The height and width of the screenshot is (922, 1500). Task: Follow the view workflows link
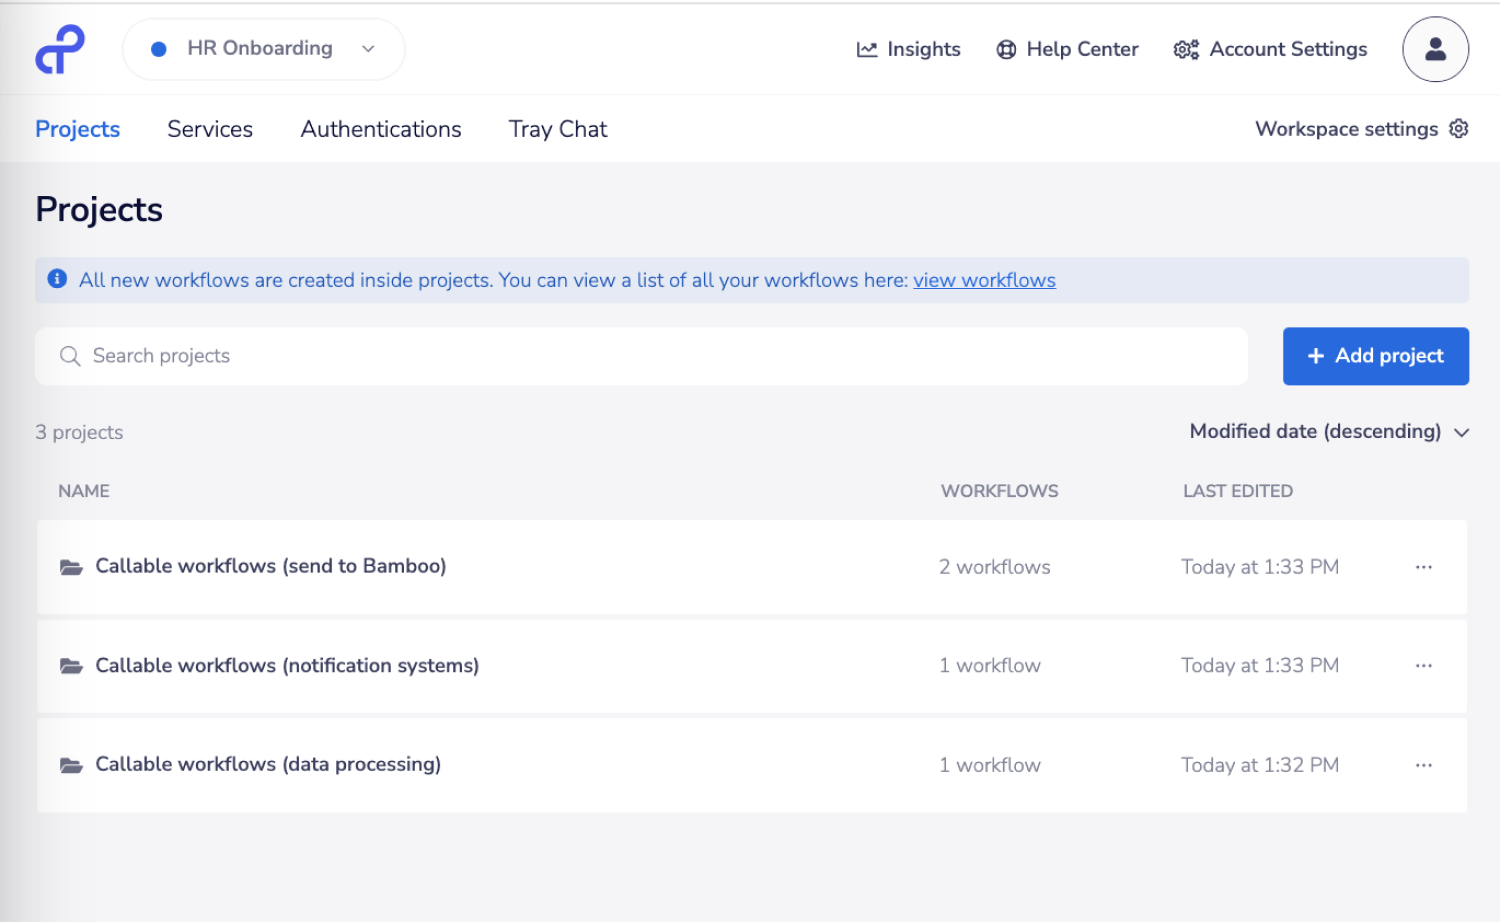point(984,281)
